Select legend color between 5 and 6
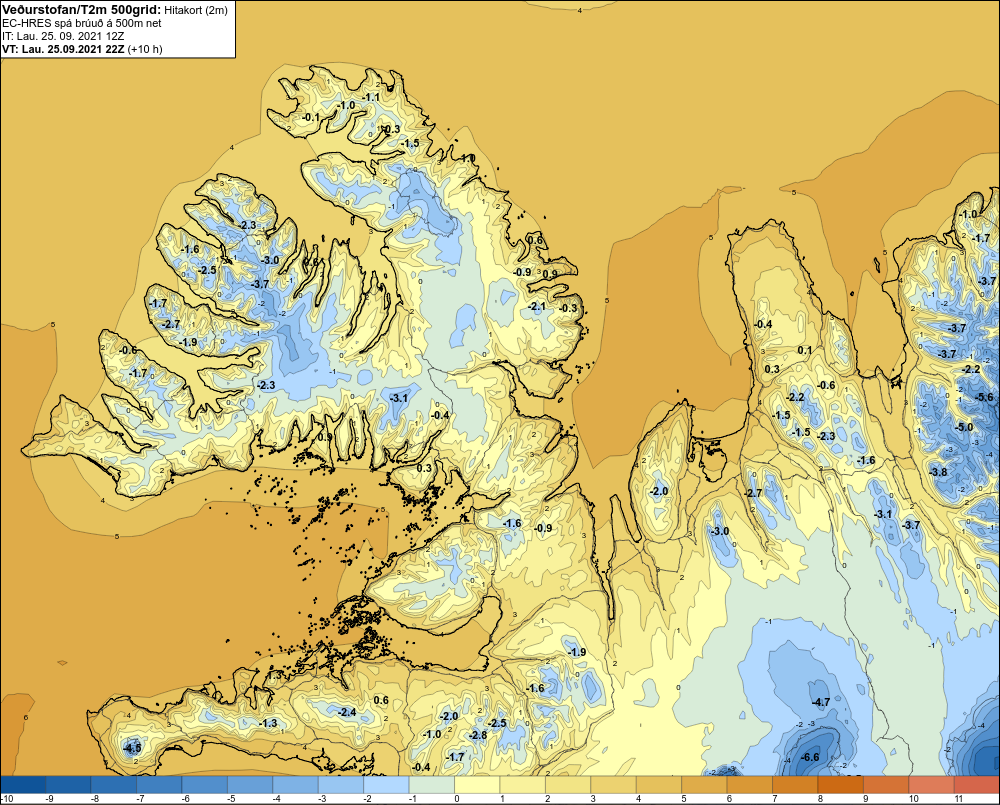The width and height of the screenshot is (1000, 805). coord(704,784)
